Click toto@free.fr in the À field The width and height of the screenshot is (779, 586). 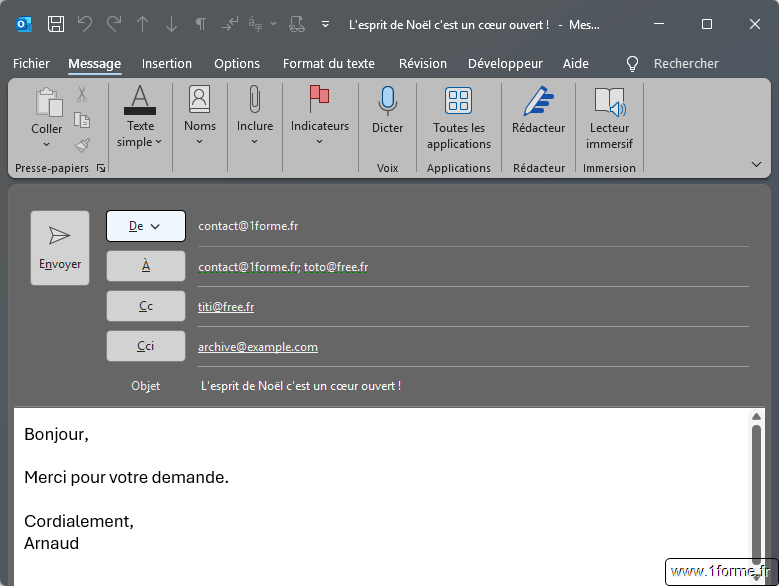tap(336, 267)
